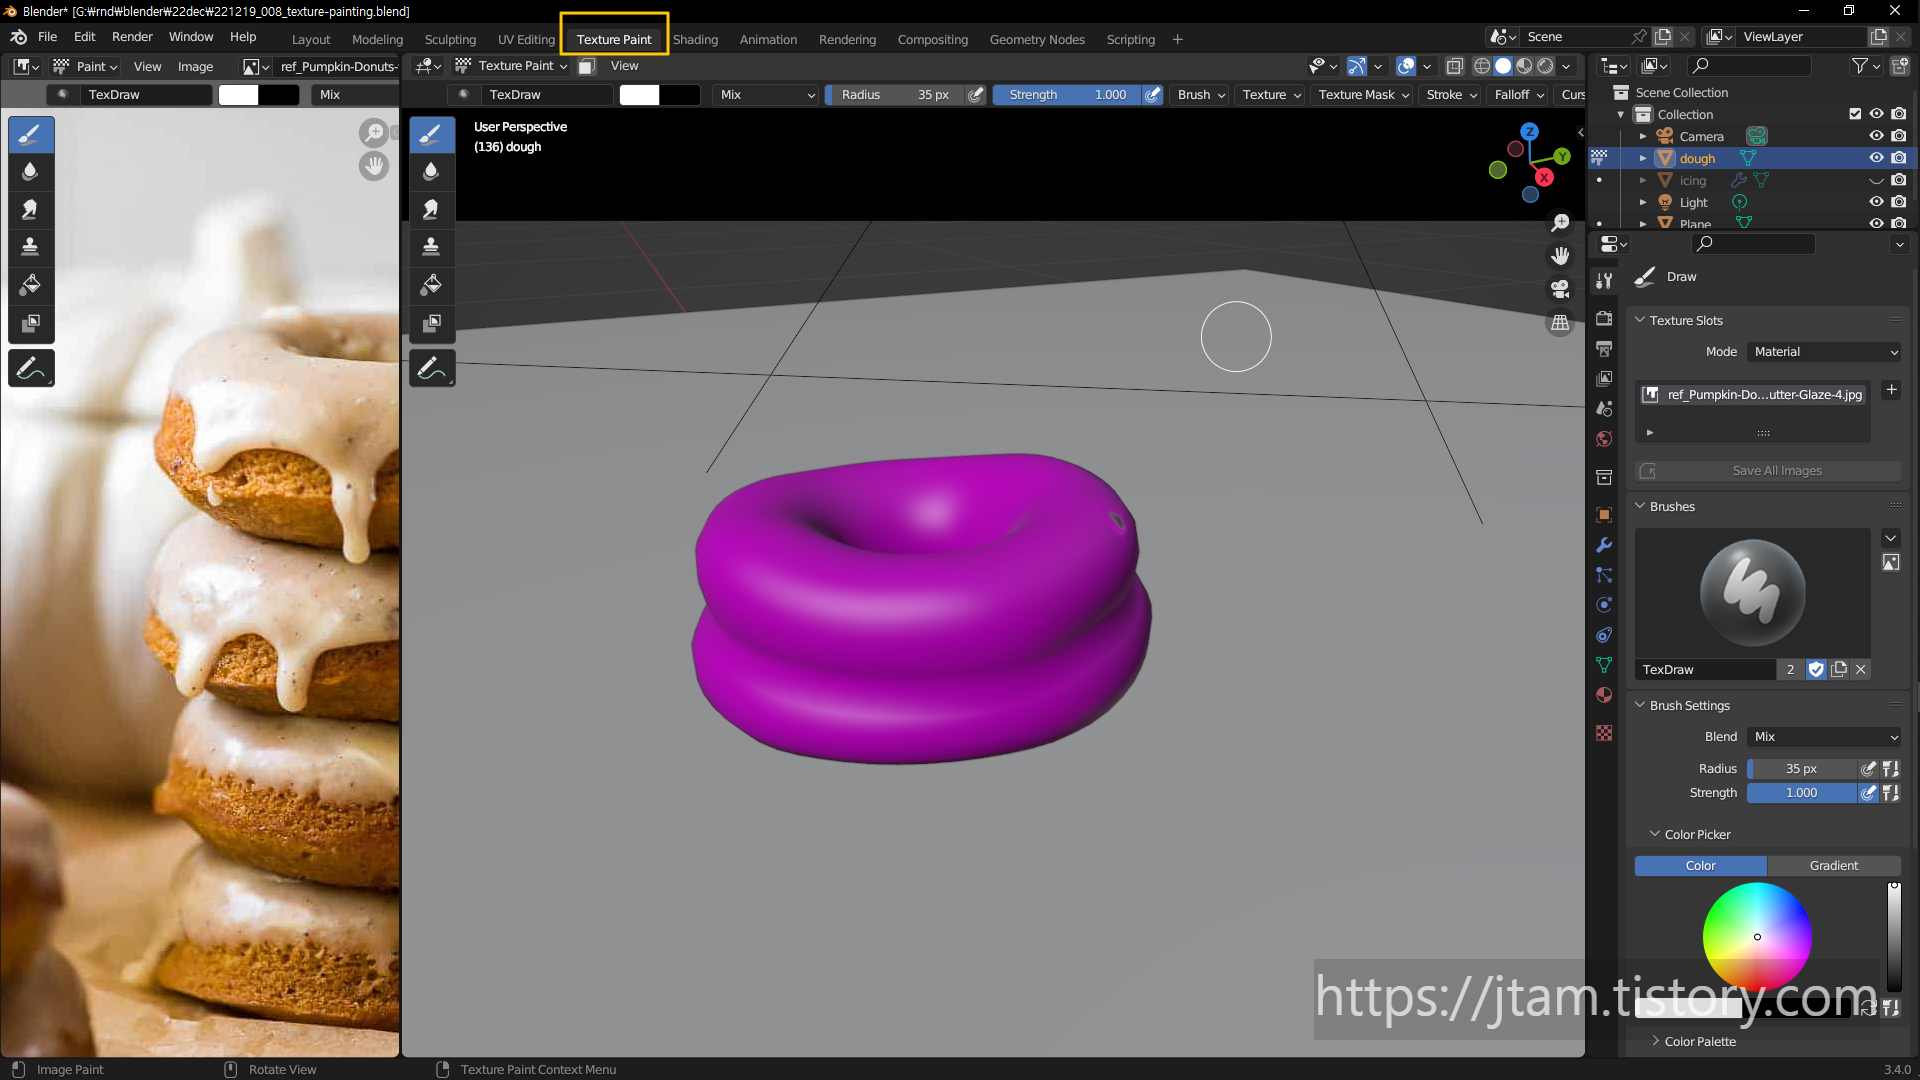Image resolution: width=1920 pixels, height=1080 pixels.
Task: Toggle Light visibility eye icon
Action: tap(1876, 202)
